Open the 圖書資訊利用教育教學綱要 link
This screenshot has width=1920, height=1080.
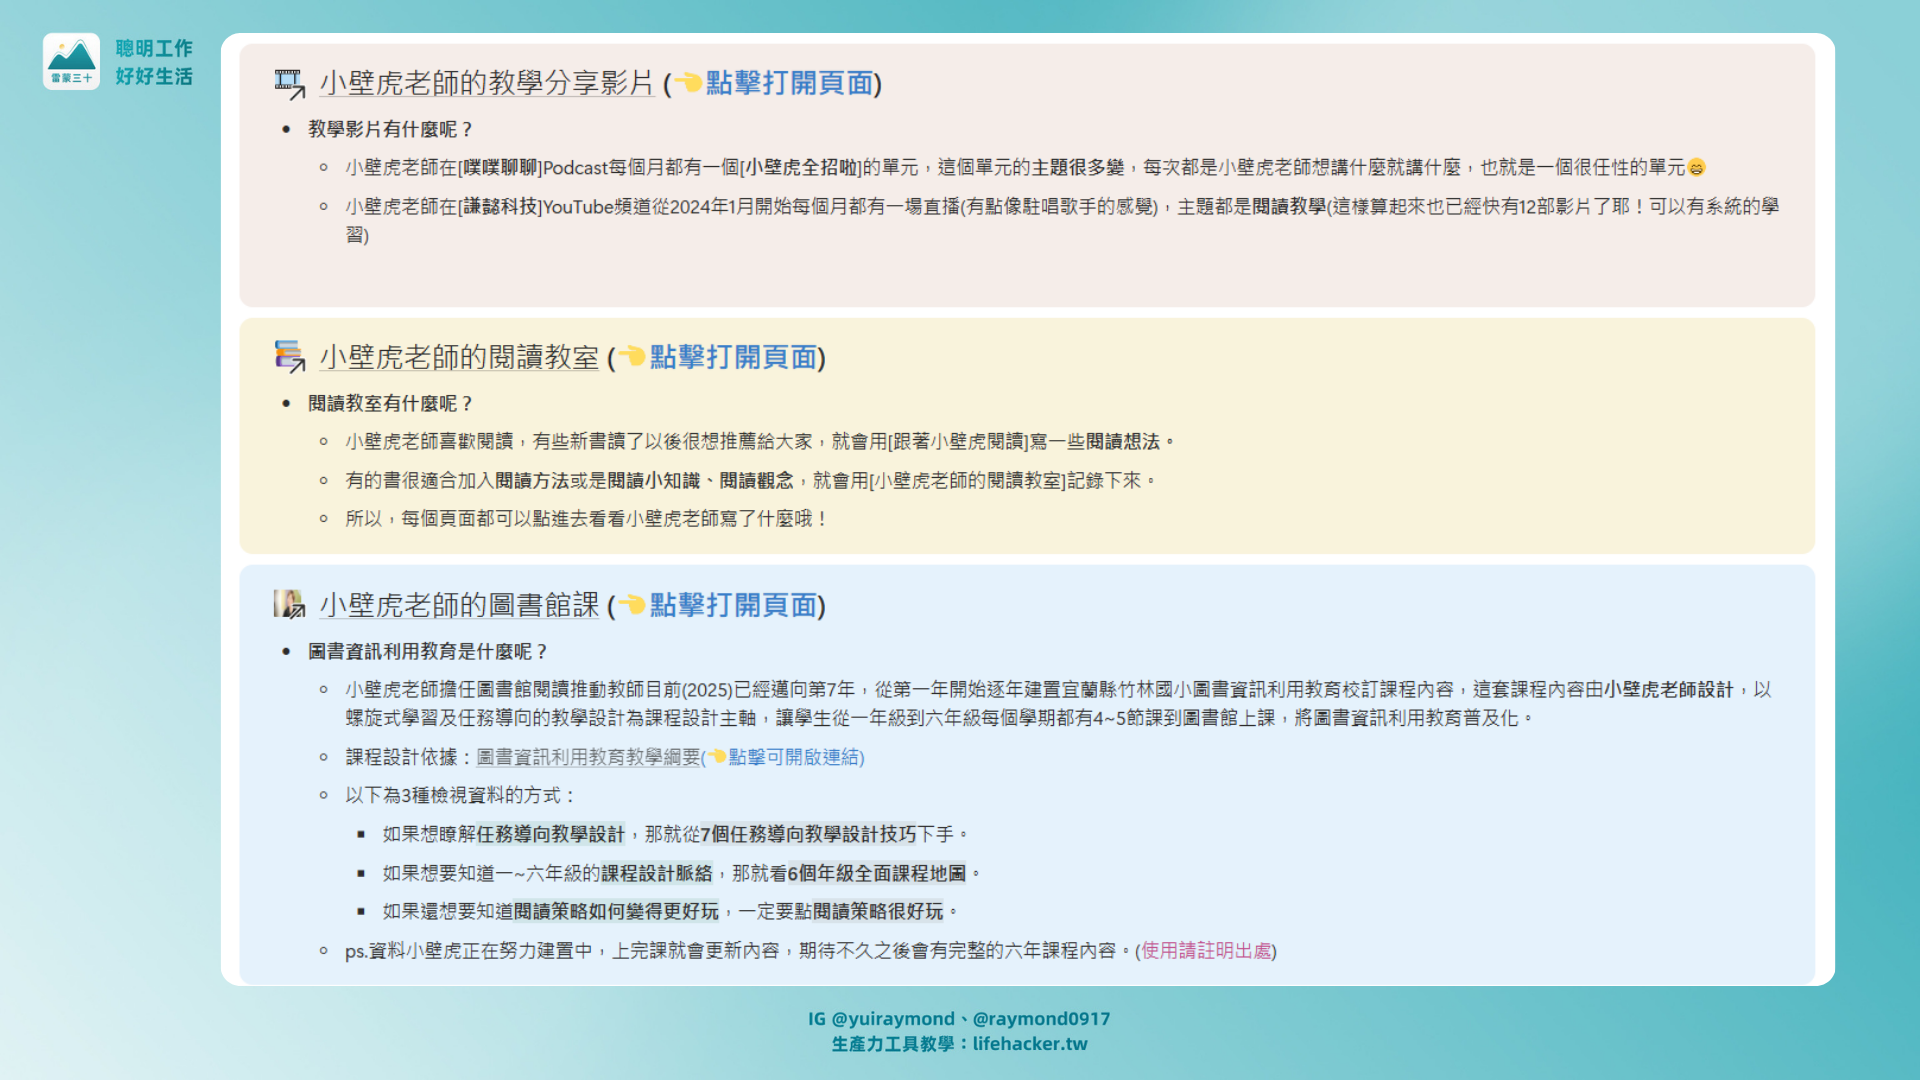pos(588,757)
